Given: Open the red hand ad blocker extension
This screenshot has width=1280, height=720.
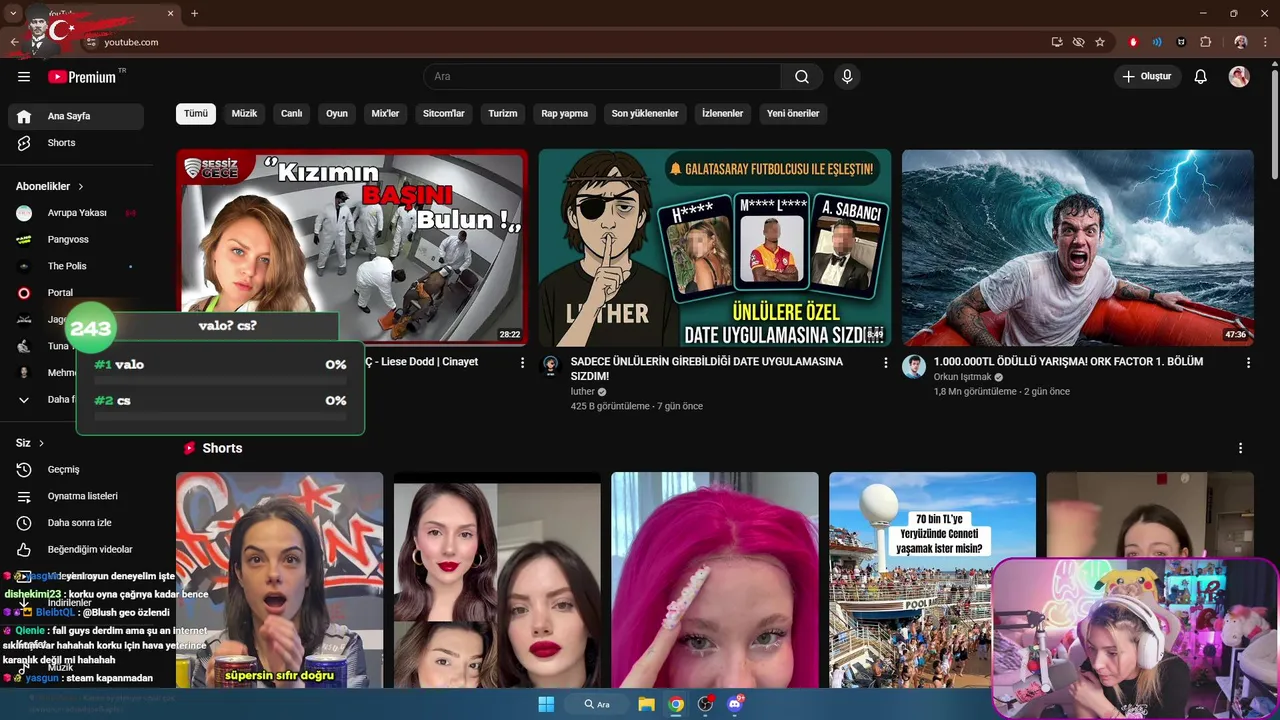Looking at the screenshot, I should (x=1133, y=42).
